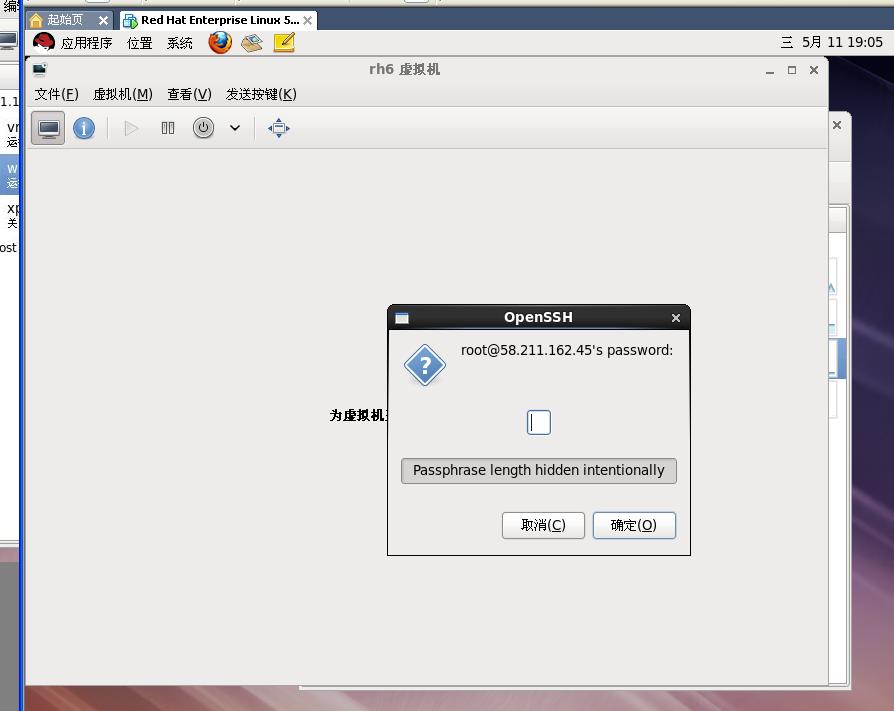
Task: Close the OpenSSH dialog
Action: 676,318
